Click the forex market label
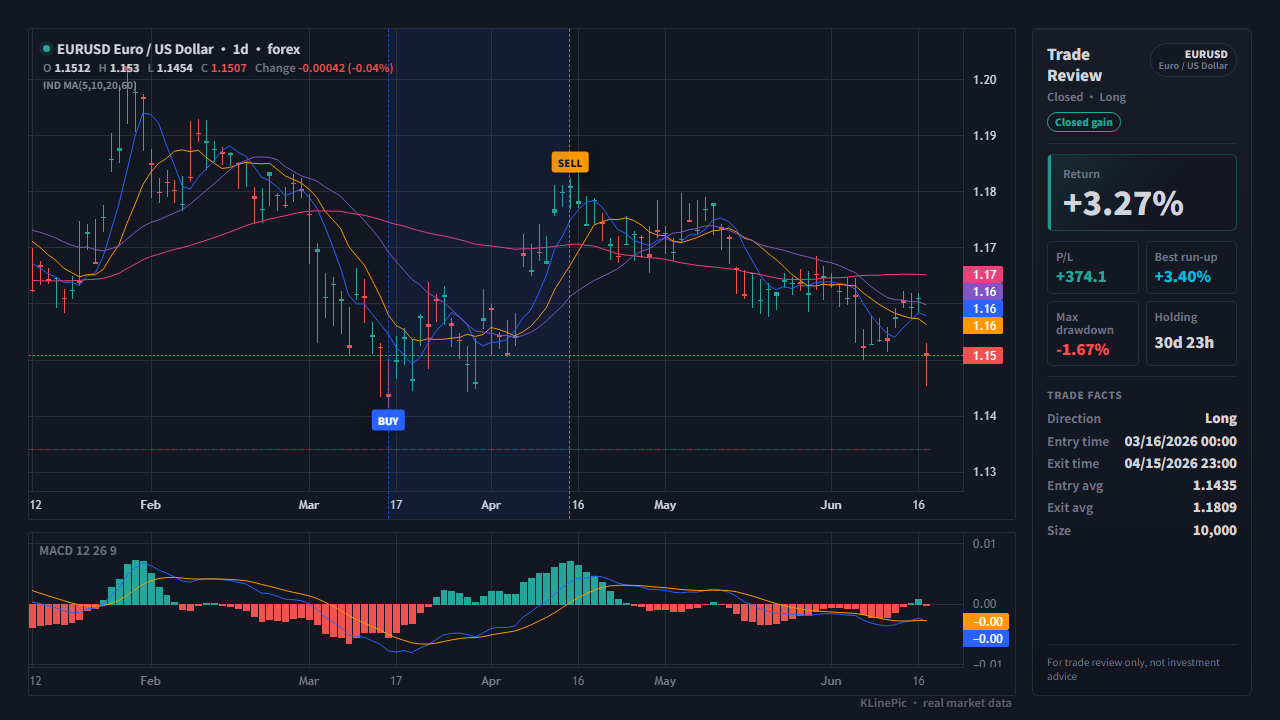This screenshot has height=720, width=1280. pyautogui.click(x=283, y=49)
